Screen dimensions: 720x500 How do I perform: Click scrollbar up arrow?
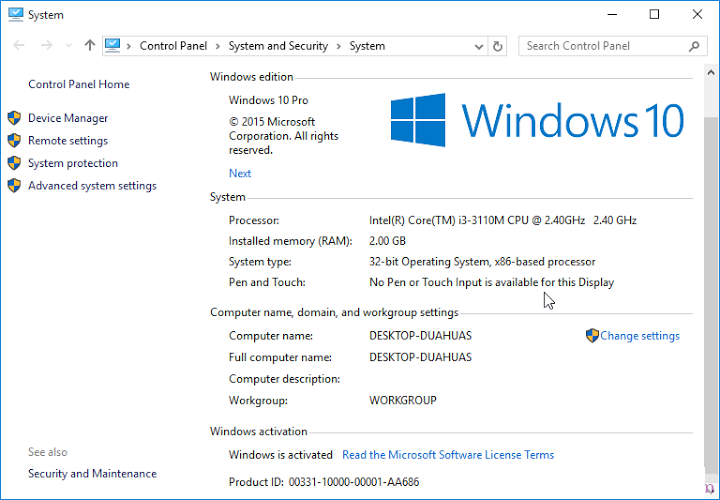pyautogui.click(x=711, y=73)
